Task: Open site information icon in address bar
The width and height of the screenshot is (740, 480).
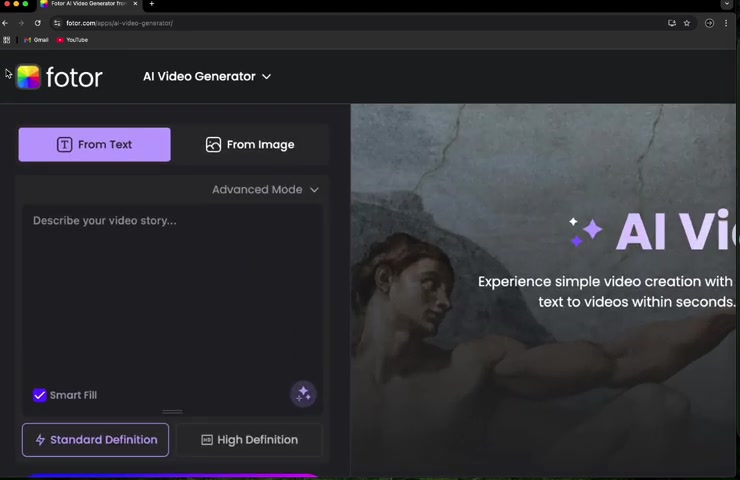Action: (x=57, y=23)
